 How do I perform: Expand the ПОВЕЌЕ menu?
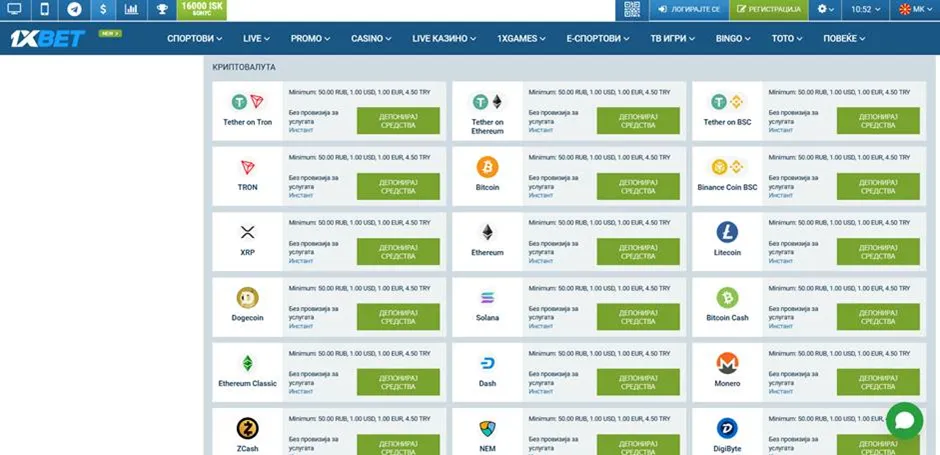[844, 38]
